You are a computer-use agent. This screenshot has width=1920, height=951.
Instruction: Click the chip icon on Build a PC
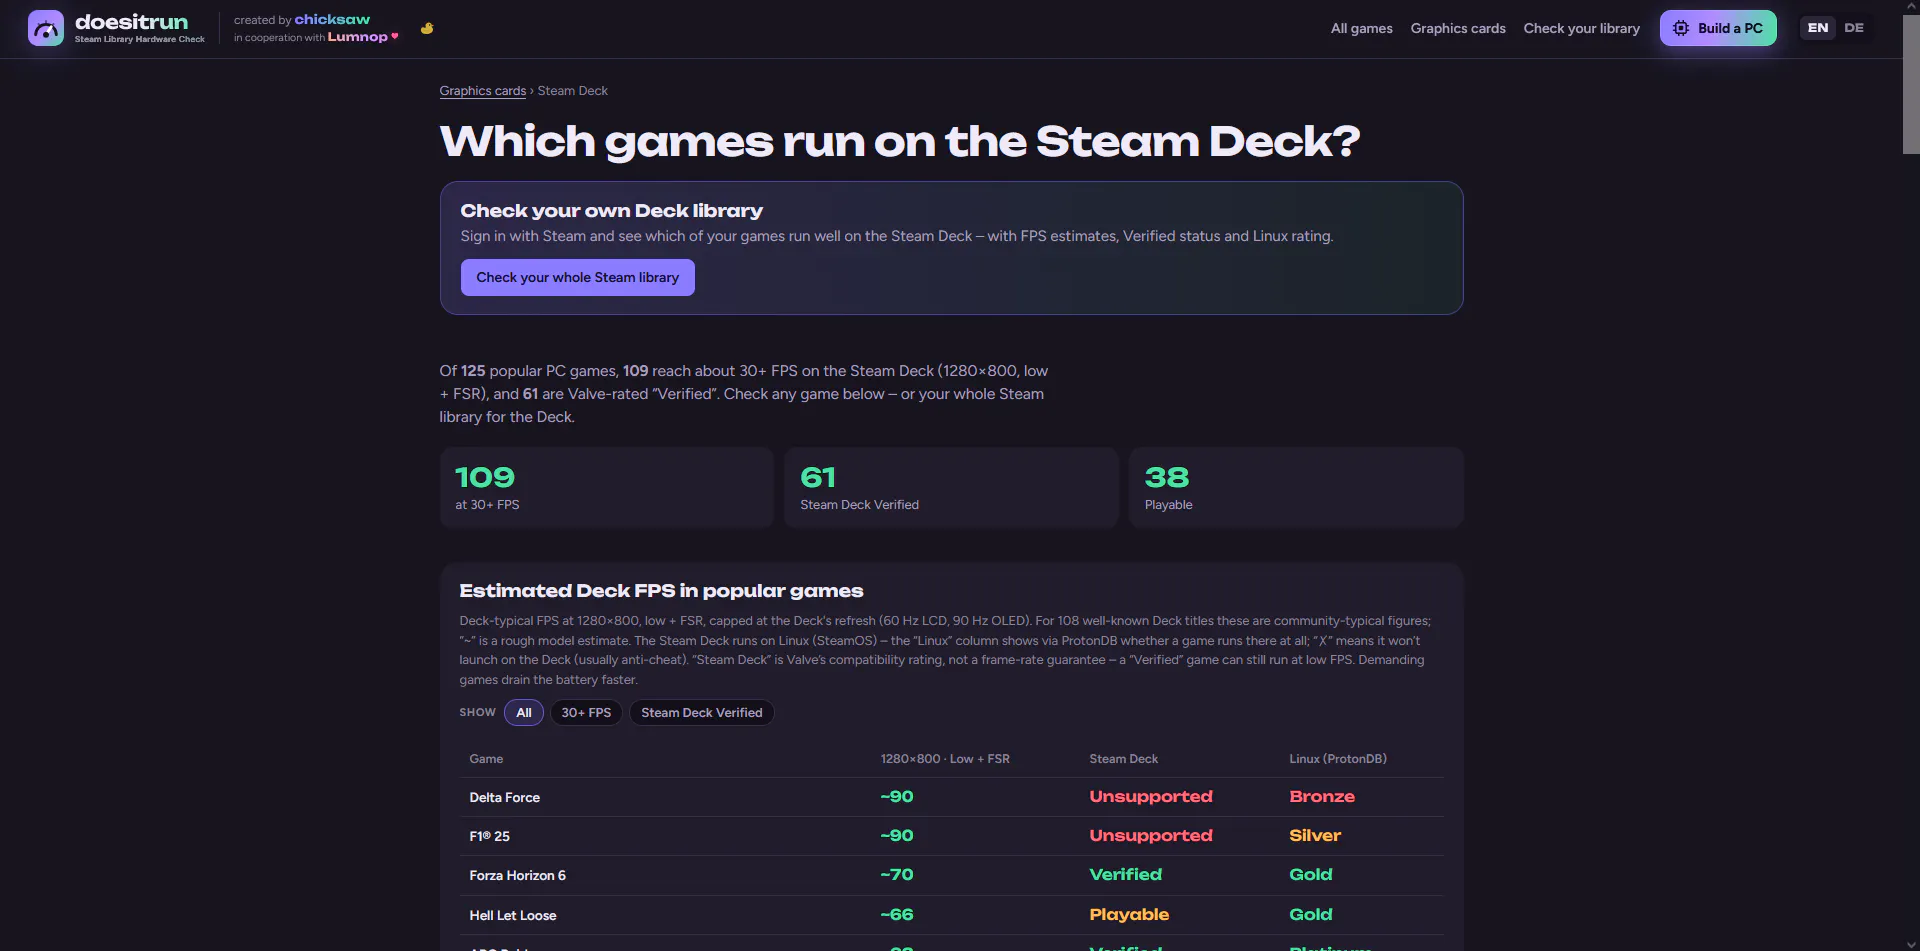[x=1681, y=28]
